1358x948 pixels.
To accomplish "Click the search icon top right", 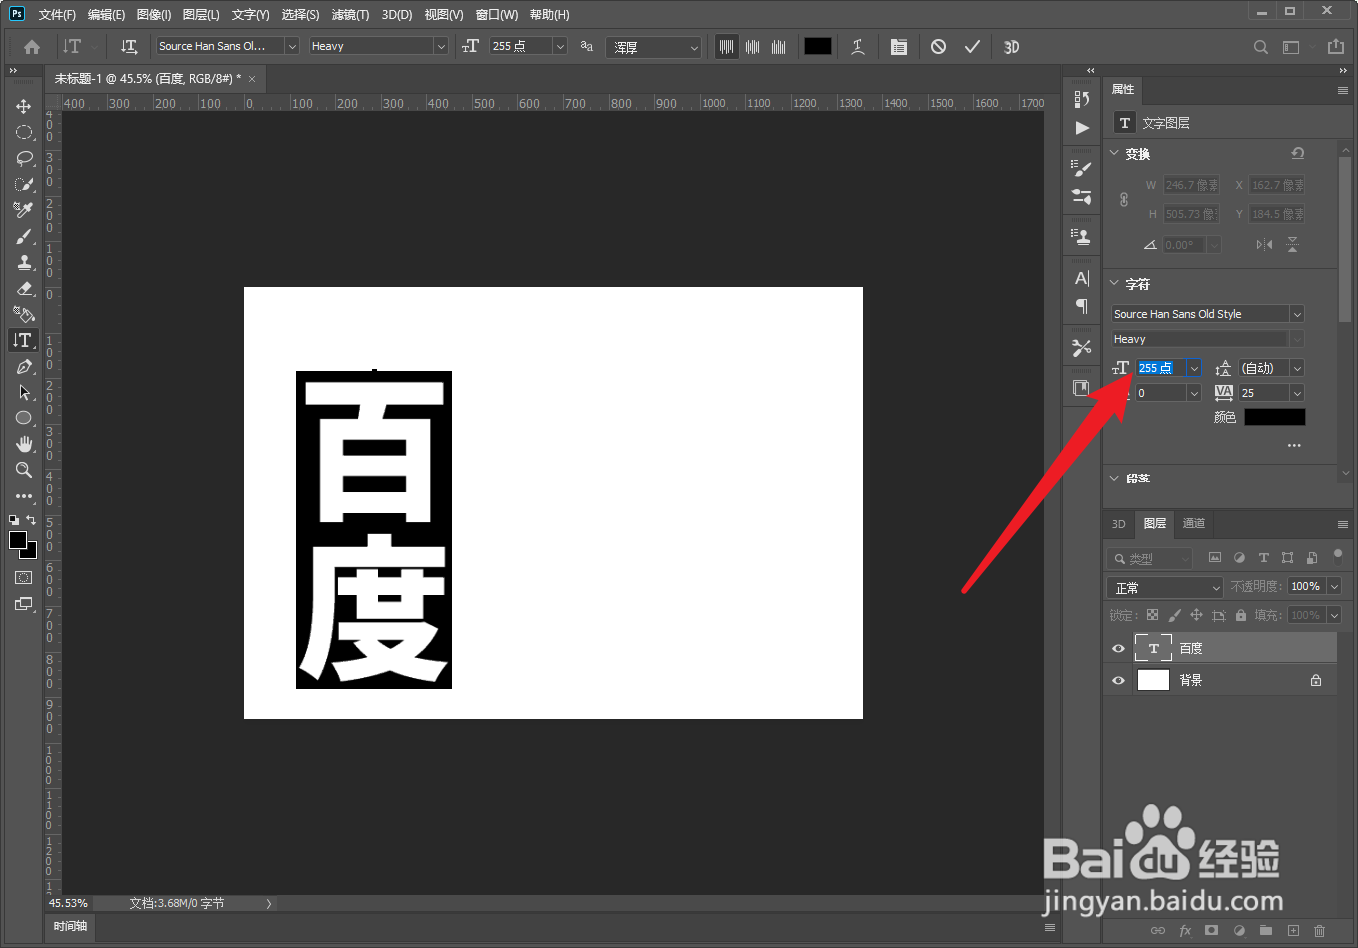I will (x=1261, y=47).
